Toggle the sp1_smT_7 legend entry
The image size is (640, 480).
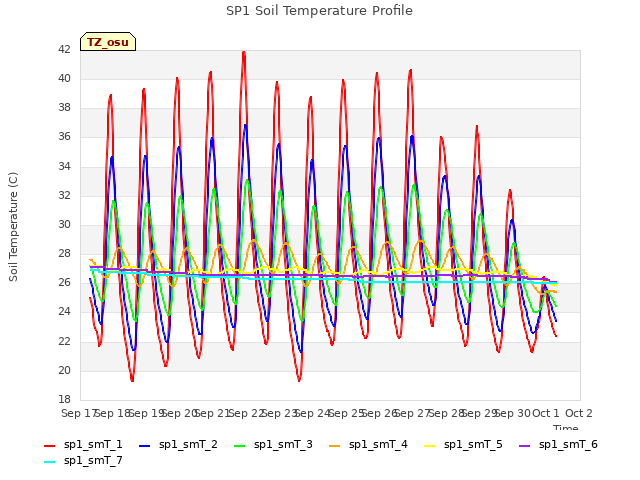83,460
